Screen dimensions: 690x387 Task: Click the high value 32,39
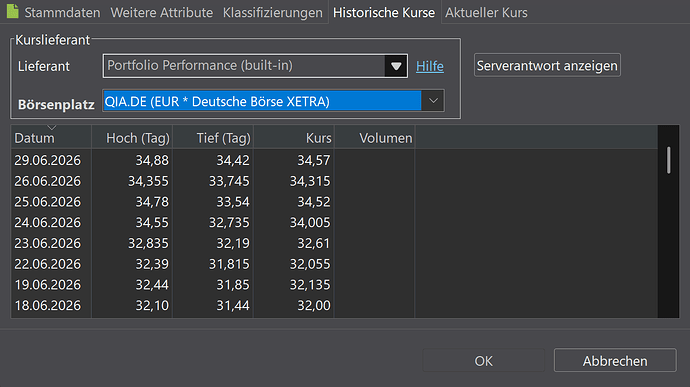pyautogui.click(x=152, y=264)
